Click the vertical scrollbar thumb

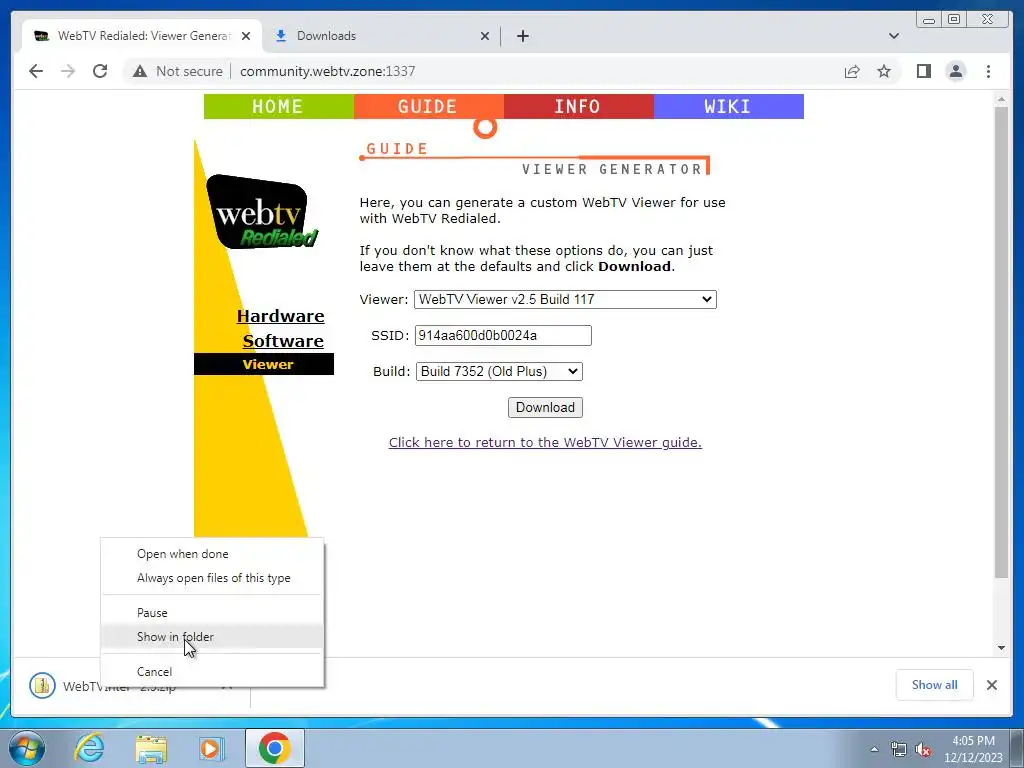click(x=1001, y=342)
